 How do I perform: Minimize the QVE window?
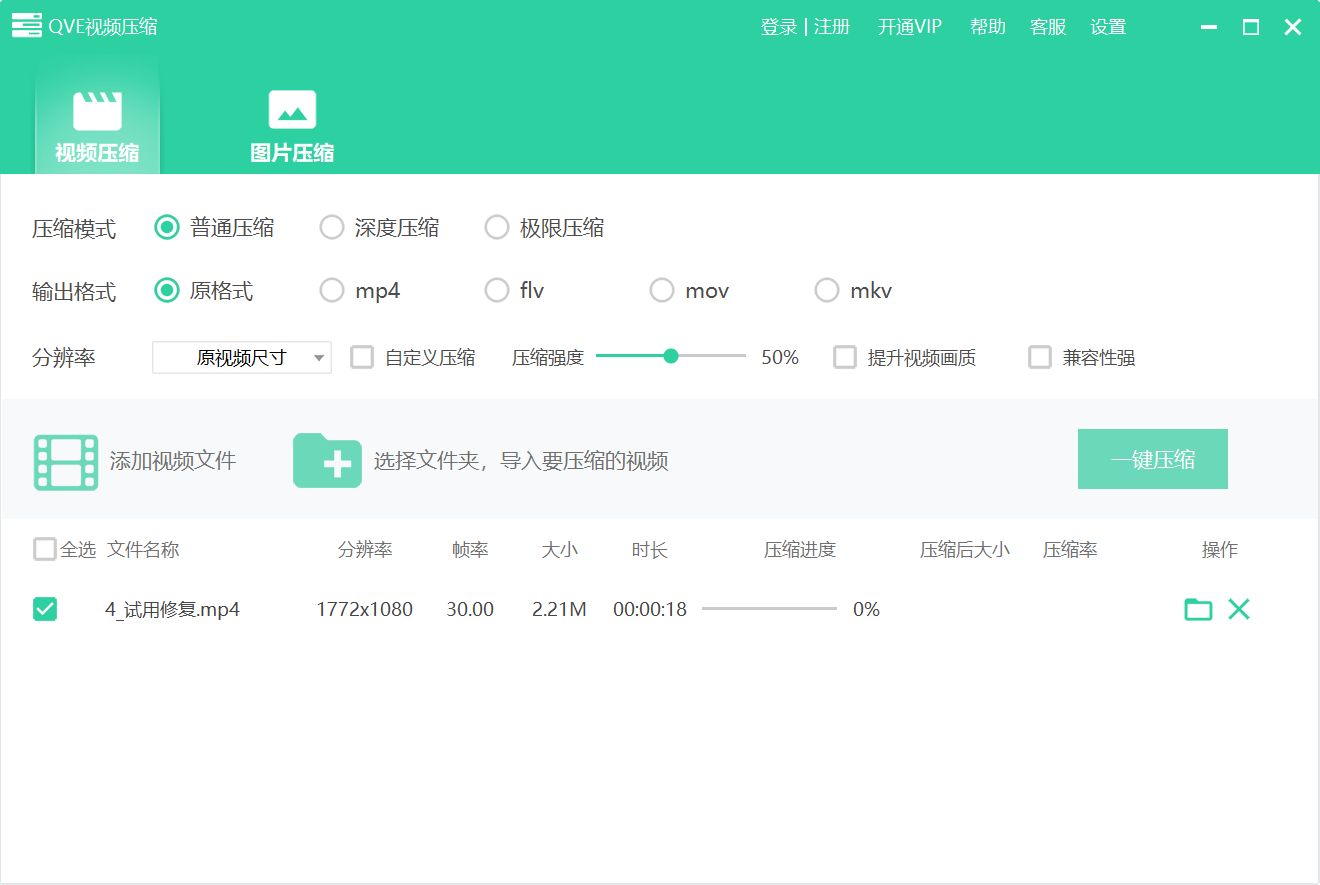point(1209,27)
